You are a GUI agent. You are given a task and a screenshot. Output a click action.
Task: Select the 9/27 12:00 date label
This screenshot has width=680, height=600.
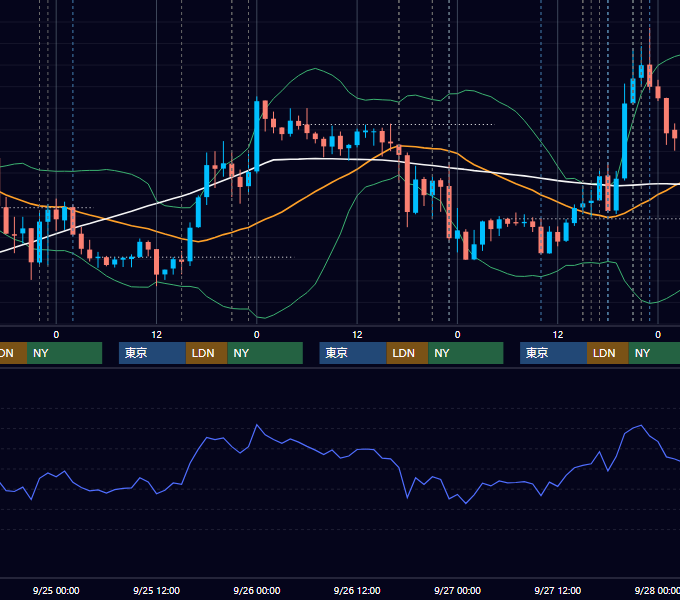point(558,590)
